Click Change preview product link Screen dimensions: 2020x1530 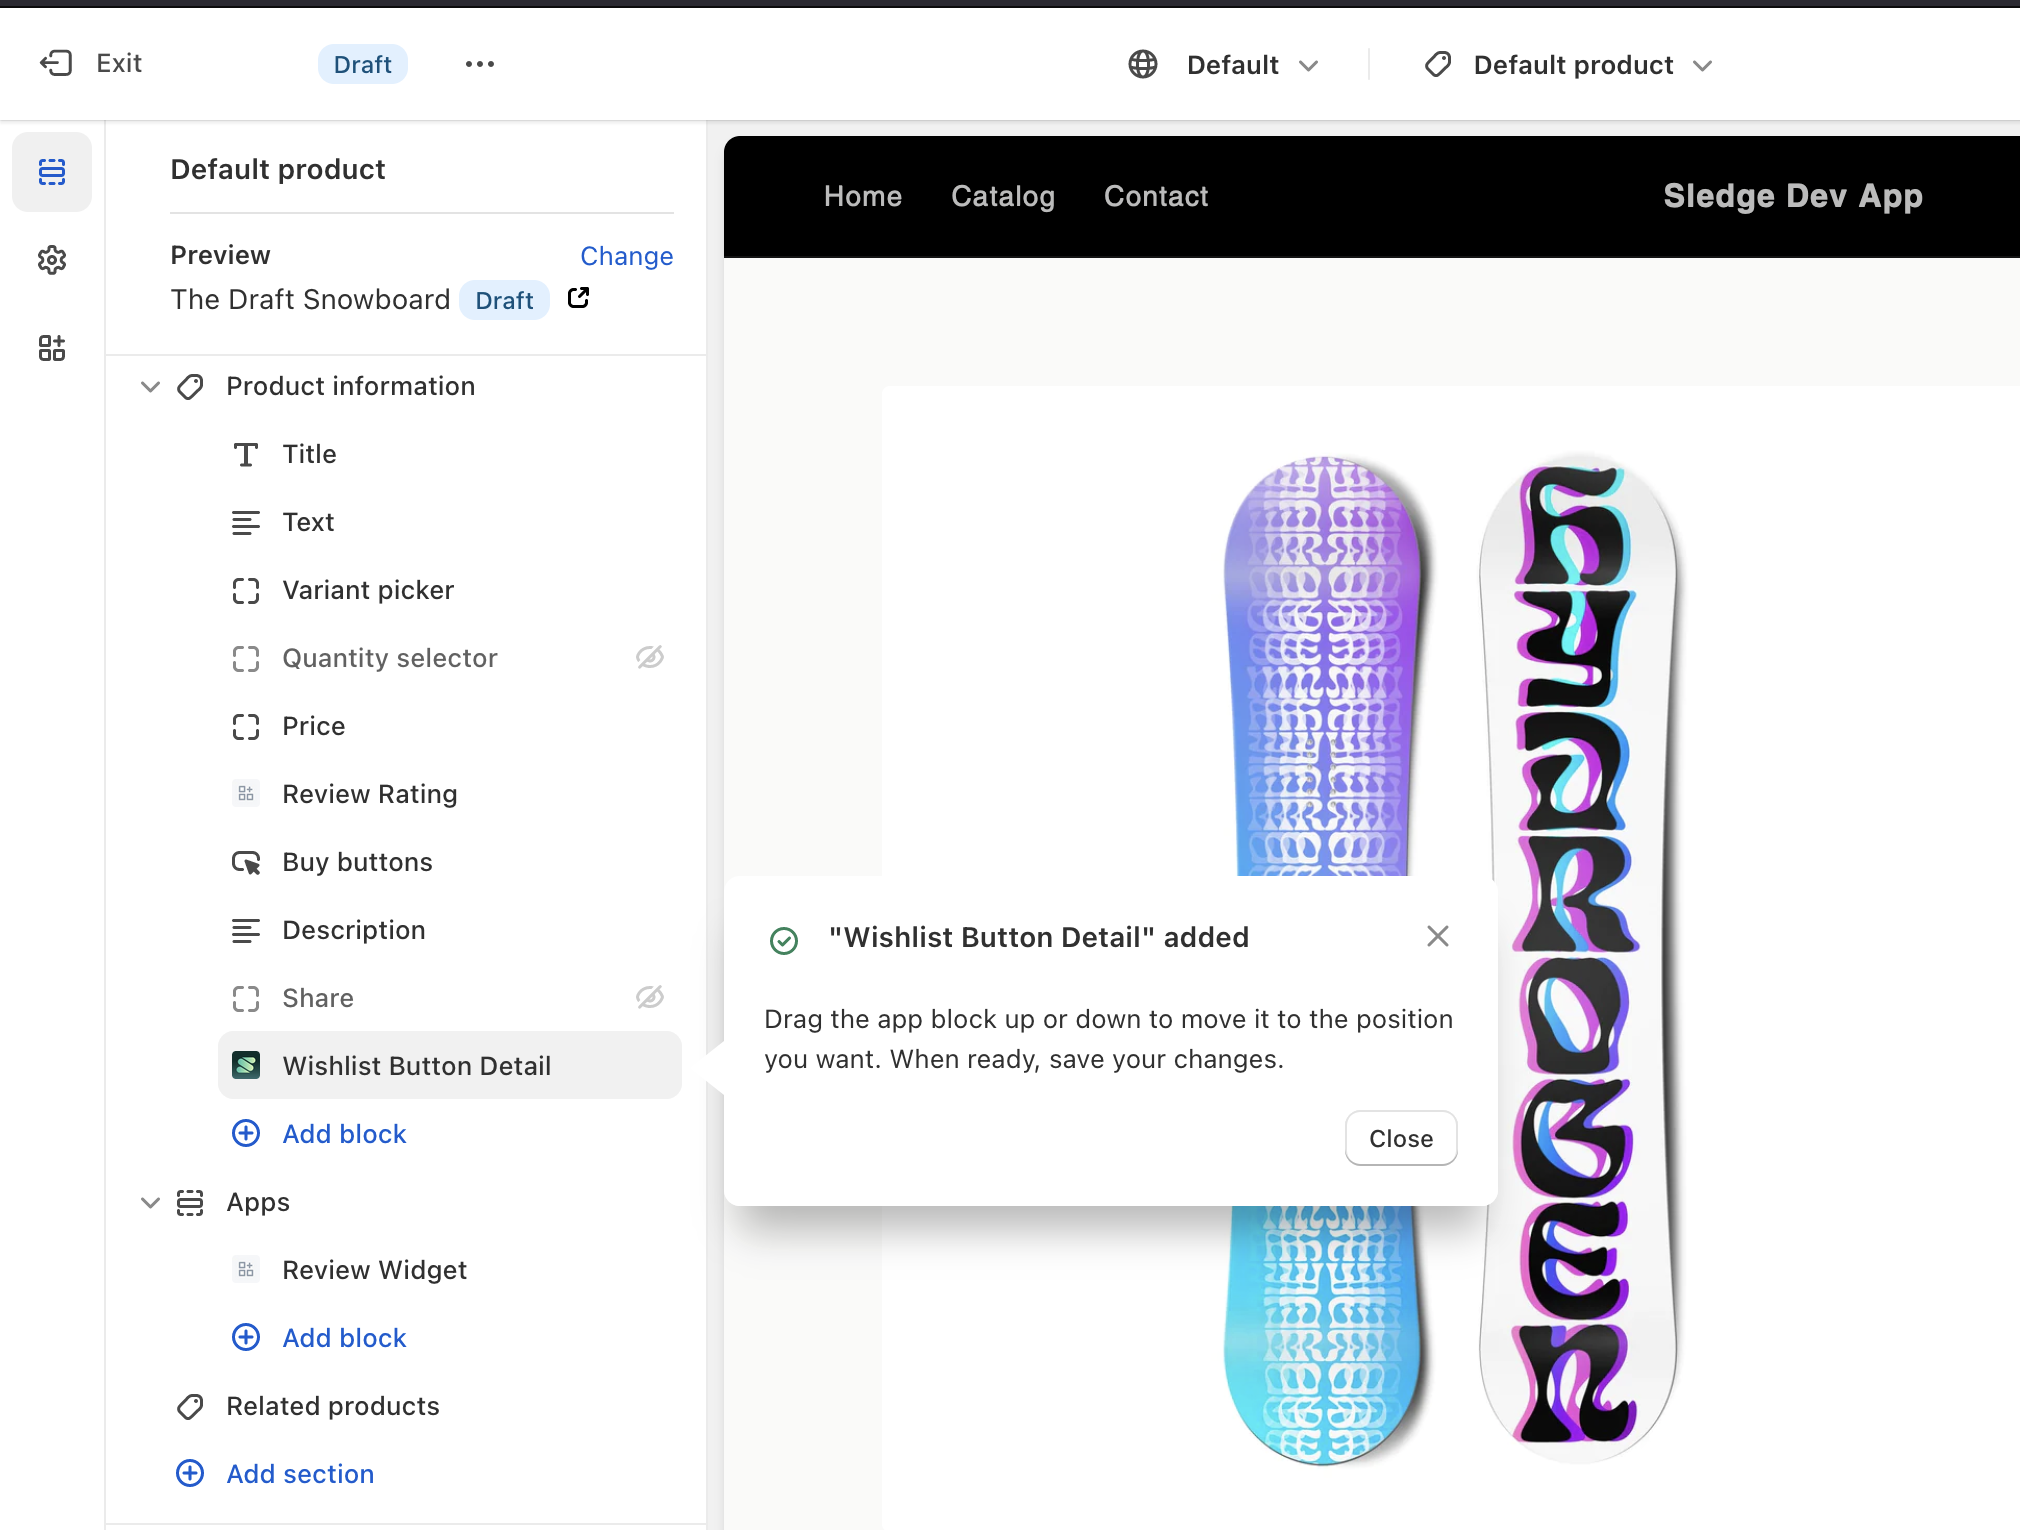pyautogui.click(x=626, y=256)
